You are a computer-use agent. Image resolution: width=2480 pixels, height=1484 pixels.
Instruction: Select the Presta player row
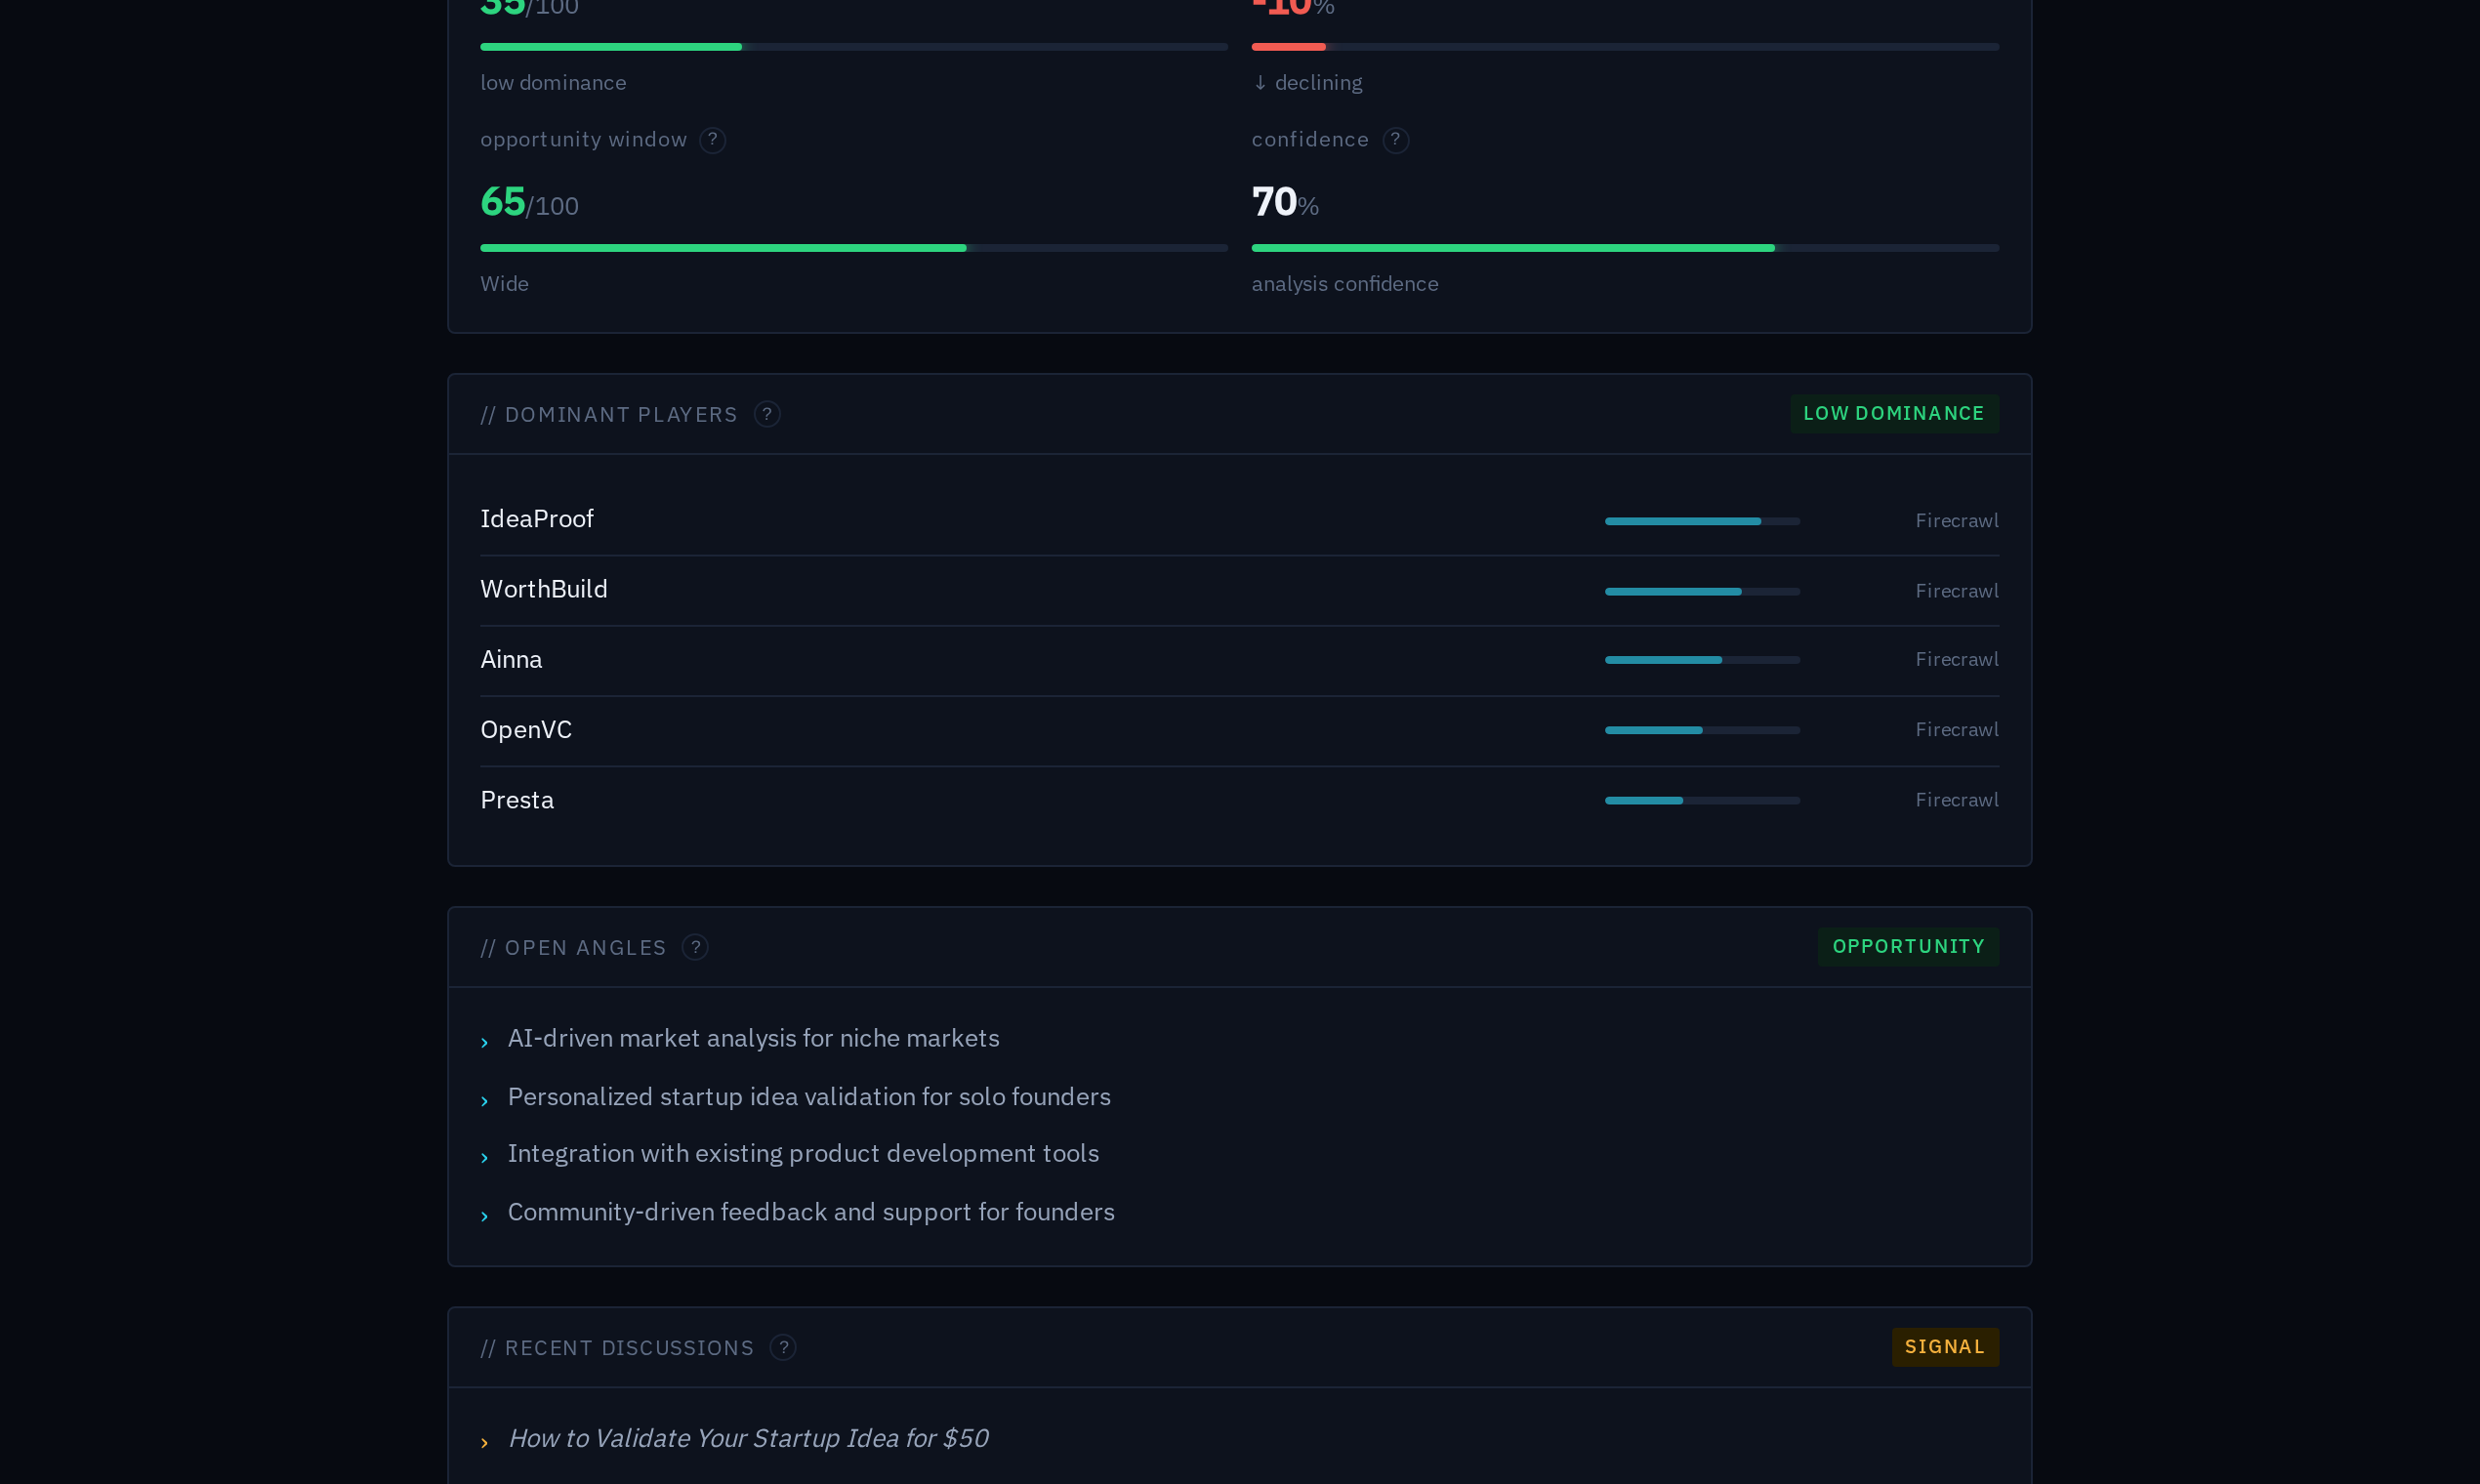pos(1239,800)
